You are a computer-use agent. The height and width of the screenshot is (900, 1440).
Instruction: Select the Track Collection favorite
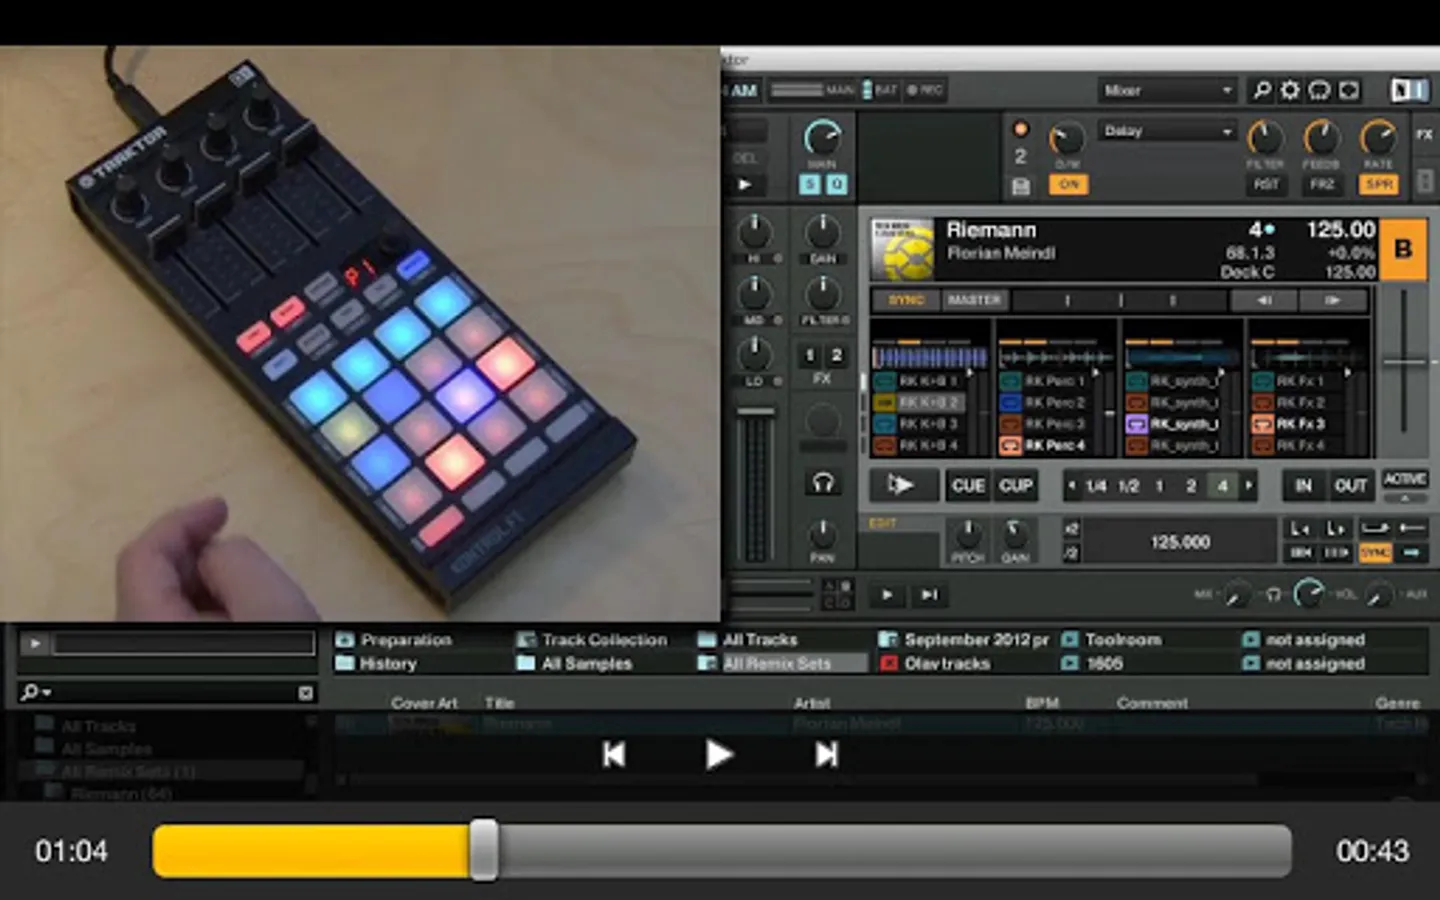604,640
